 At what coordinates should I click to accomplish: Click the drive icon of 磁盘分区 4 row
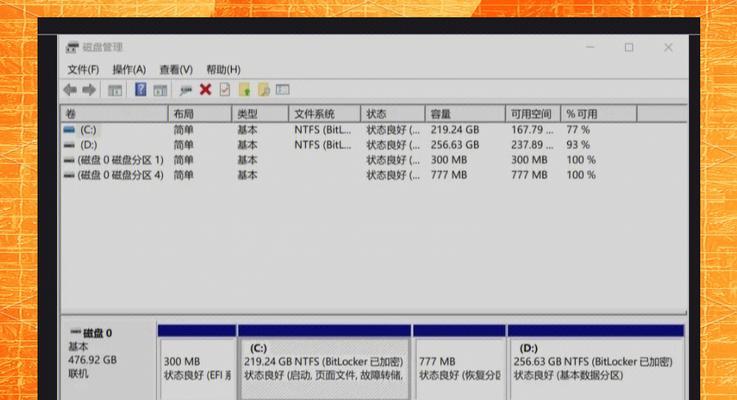tap(69, 175)
